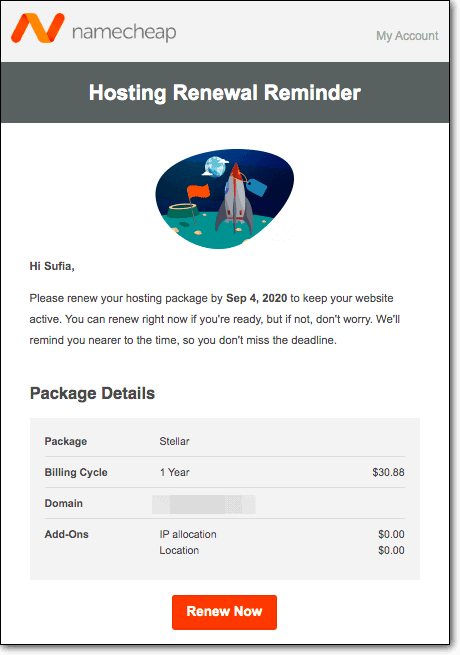Click the Billing Cycle label
This screenshot has height=655, width=460.
pyautogui.click(x=76, y=472)
